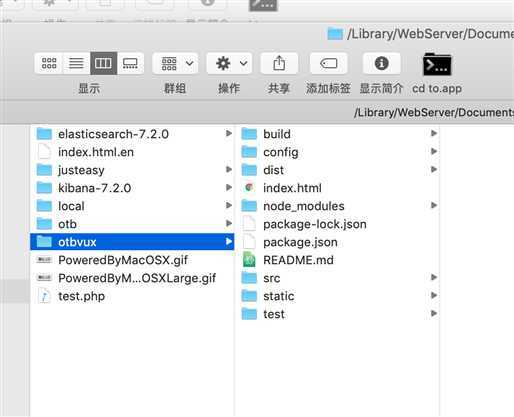
Task: Select the highlighted otbvux folder
Action: [x=132, y=242]
